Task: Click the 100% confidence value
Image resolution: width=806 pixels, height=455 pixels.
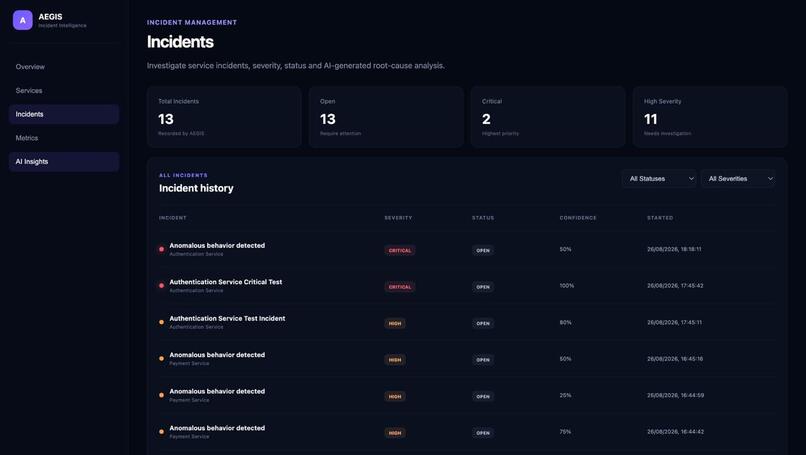Action: pyautogui.click(x=567, y=285)
